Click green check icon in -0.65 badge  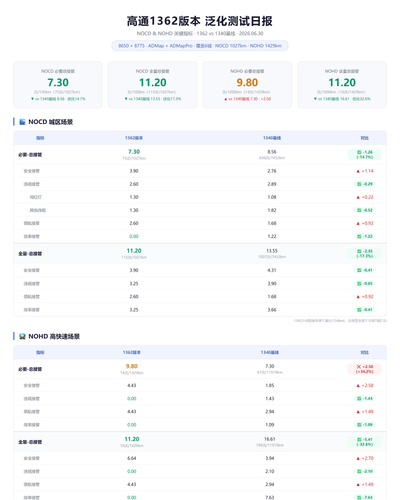(359, 284)
